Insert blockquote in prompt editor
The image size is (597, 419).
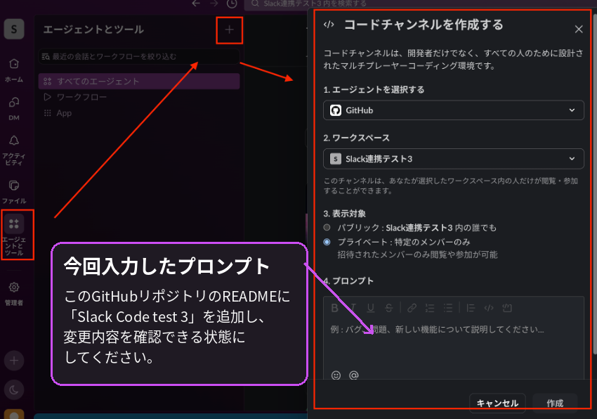coord(471,308)
